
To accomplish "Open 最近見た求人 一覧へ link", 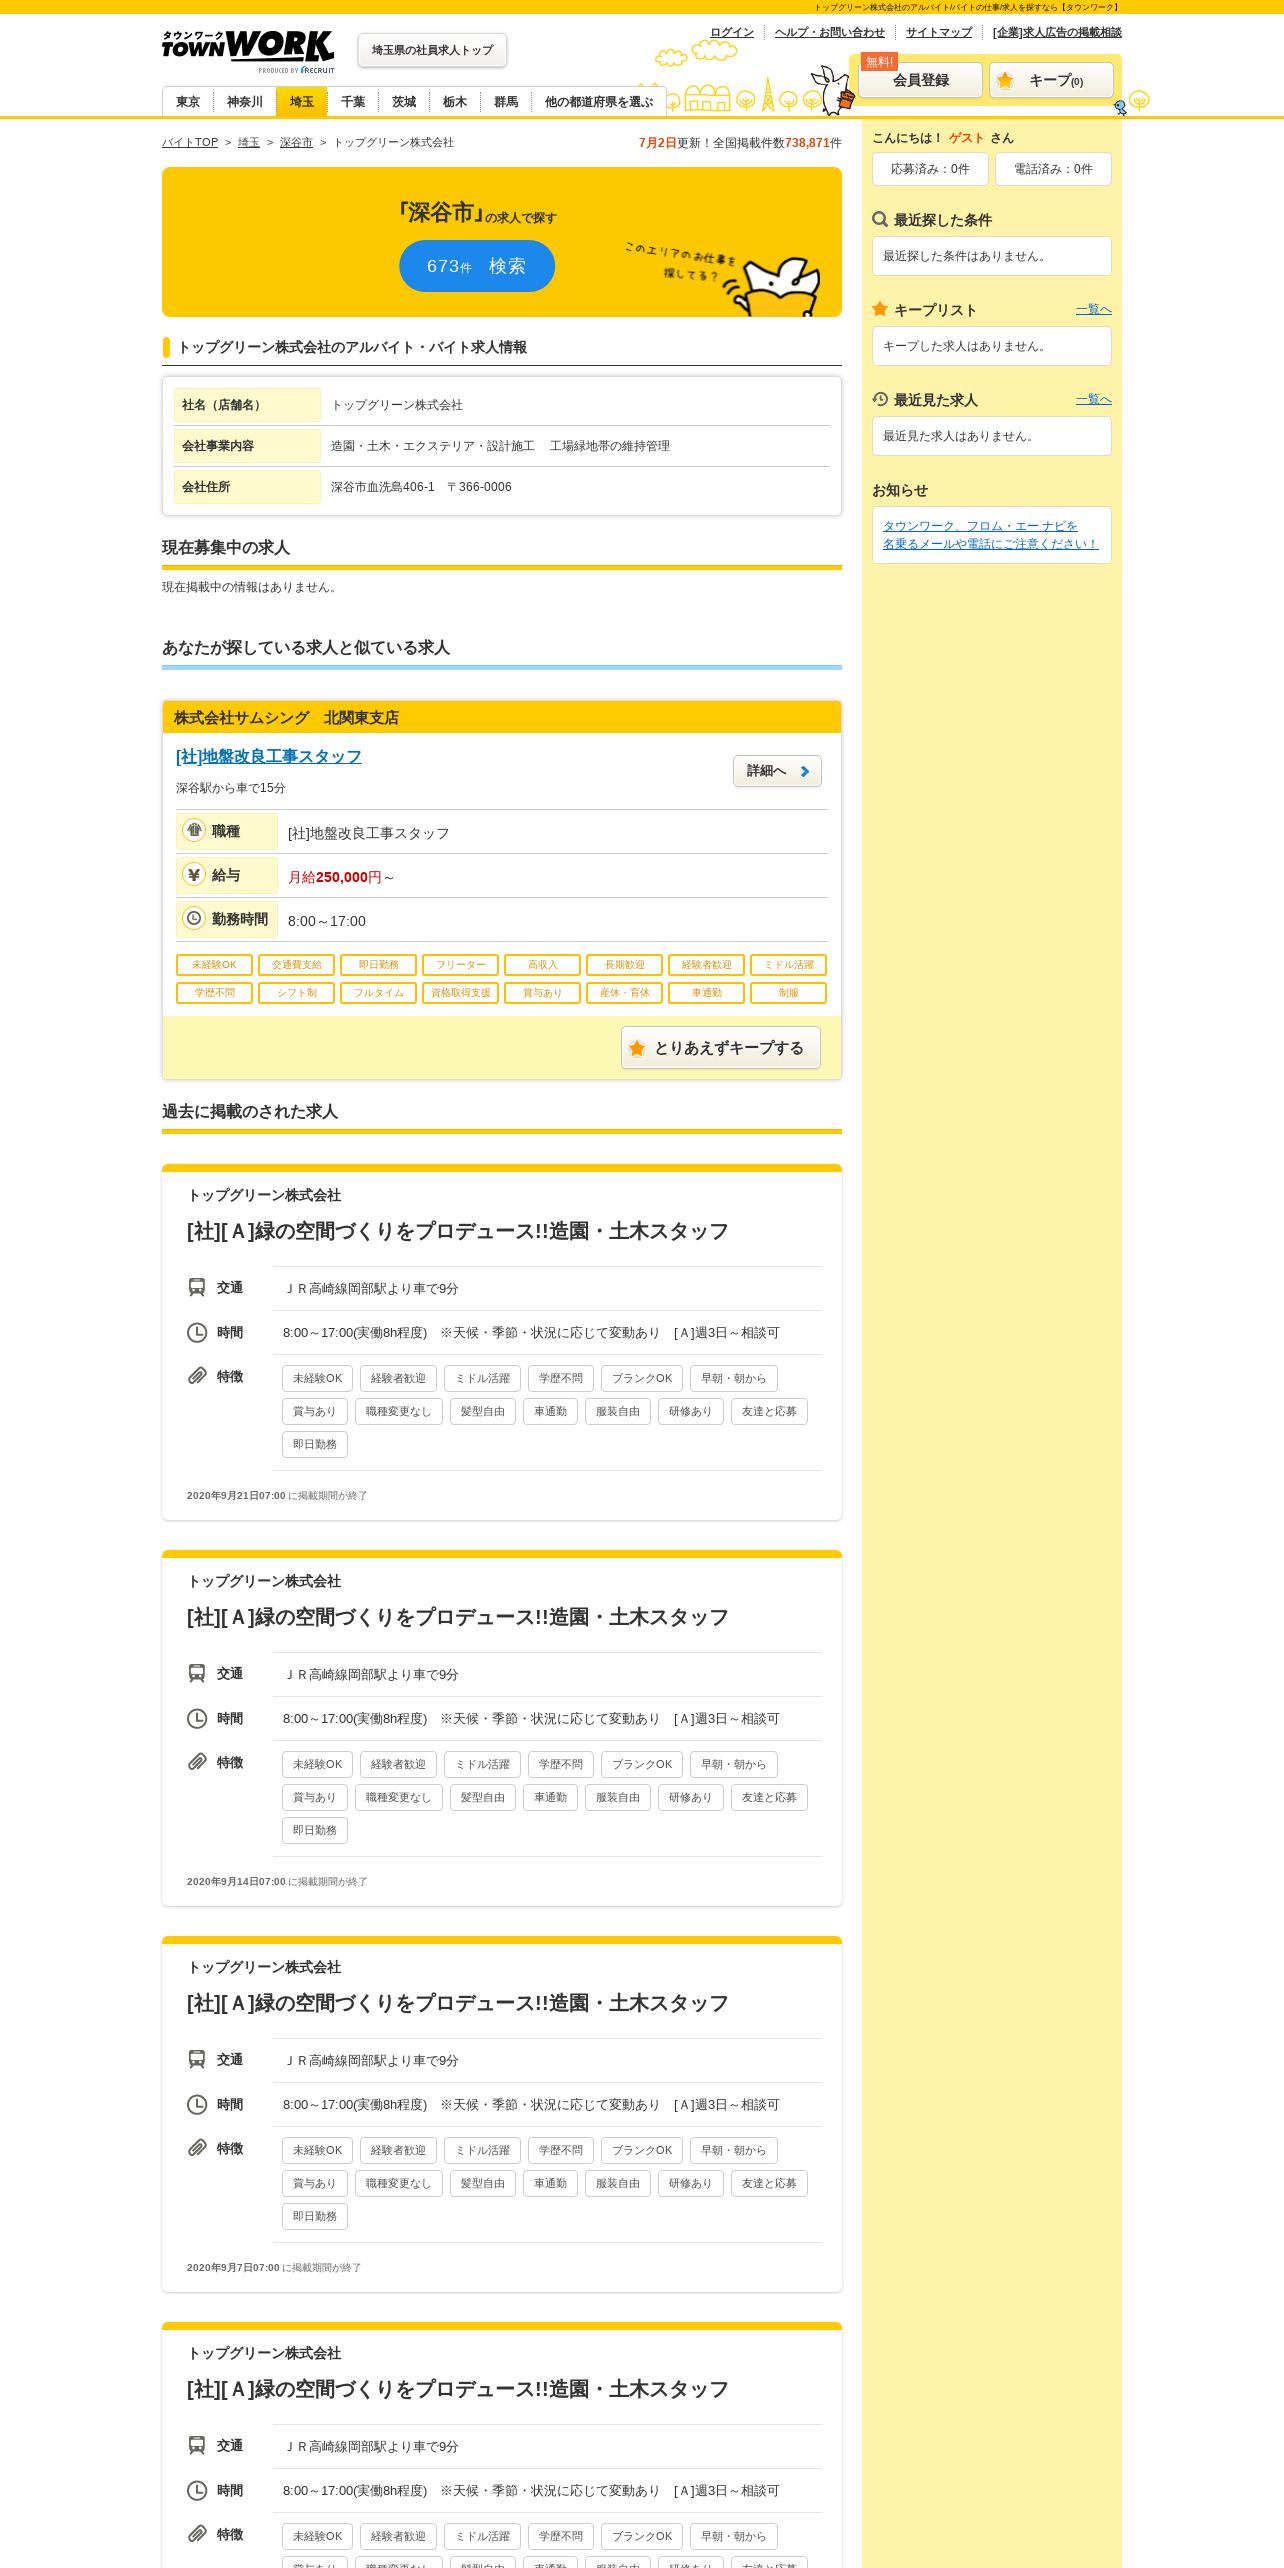I will click(x=1094, y=399).
